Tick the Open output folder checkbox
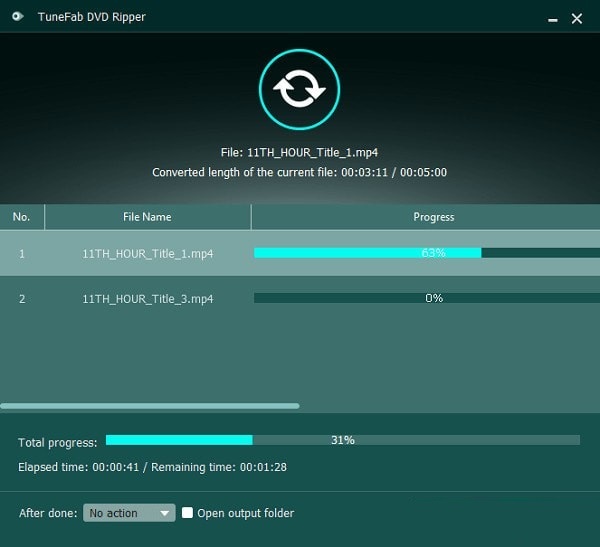This screenshot has height=547, width=600. click(187, 513)
